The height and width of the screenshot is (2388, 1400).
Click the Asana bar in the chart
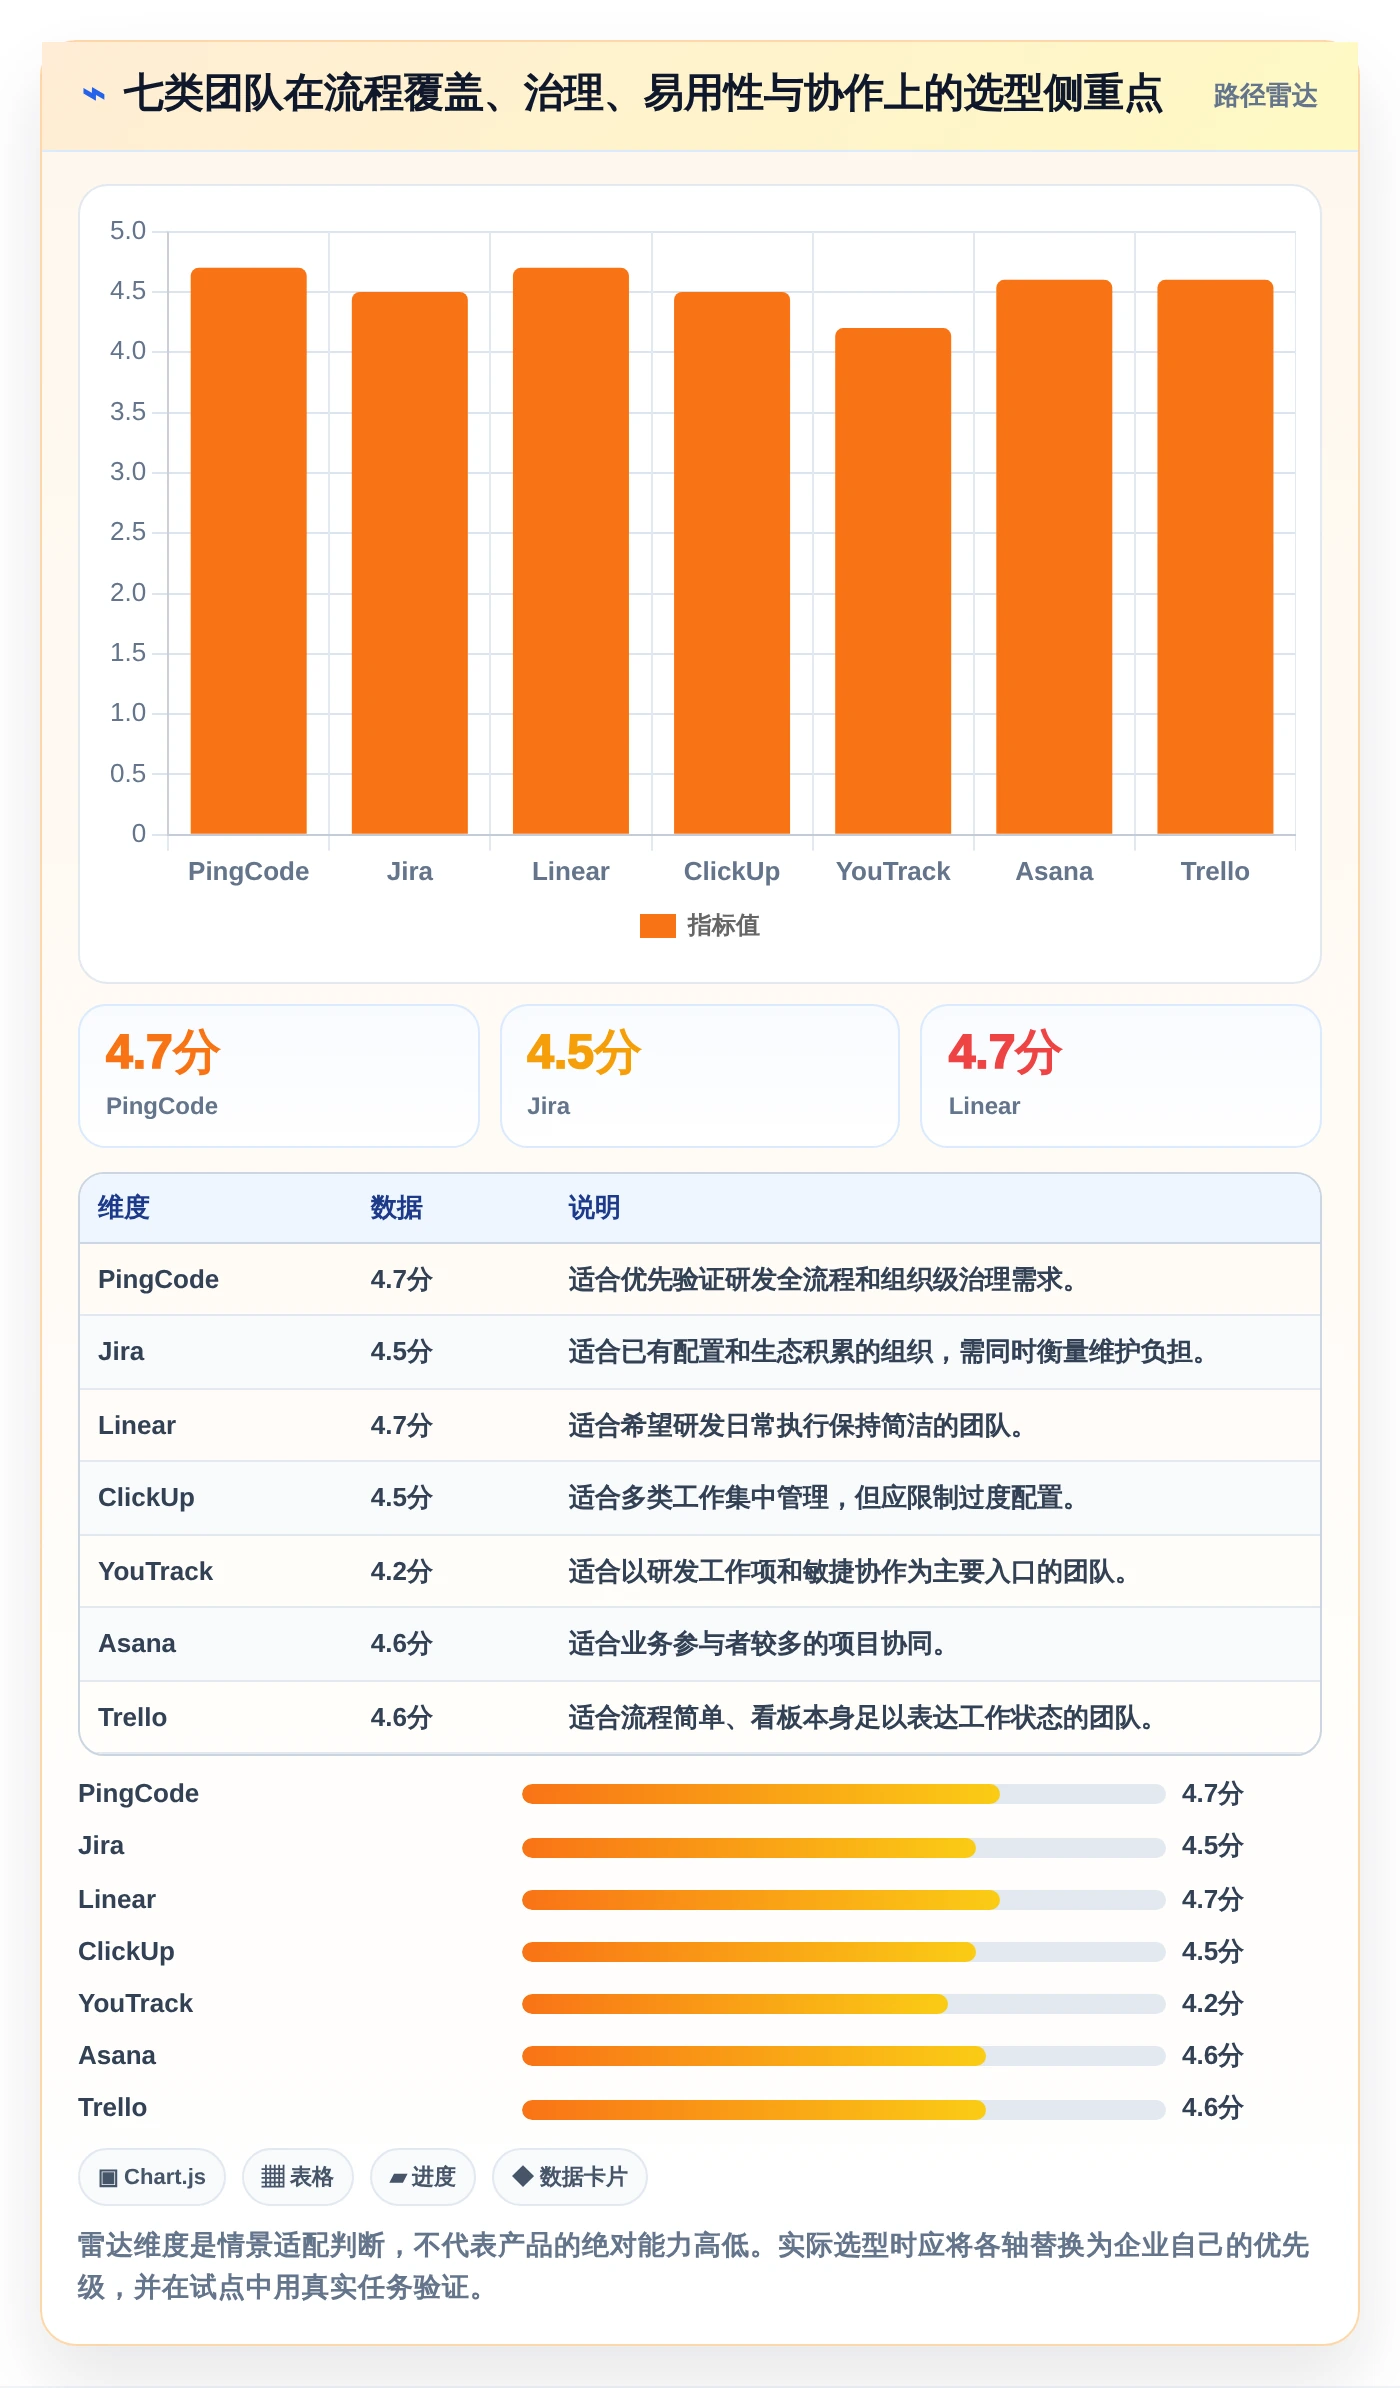point(1054,557)
